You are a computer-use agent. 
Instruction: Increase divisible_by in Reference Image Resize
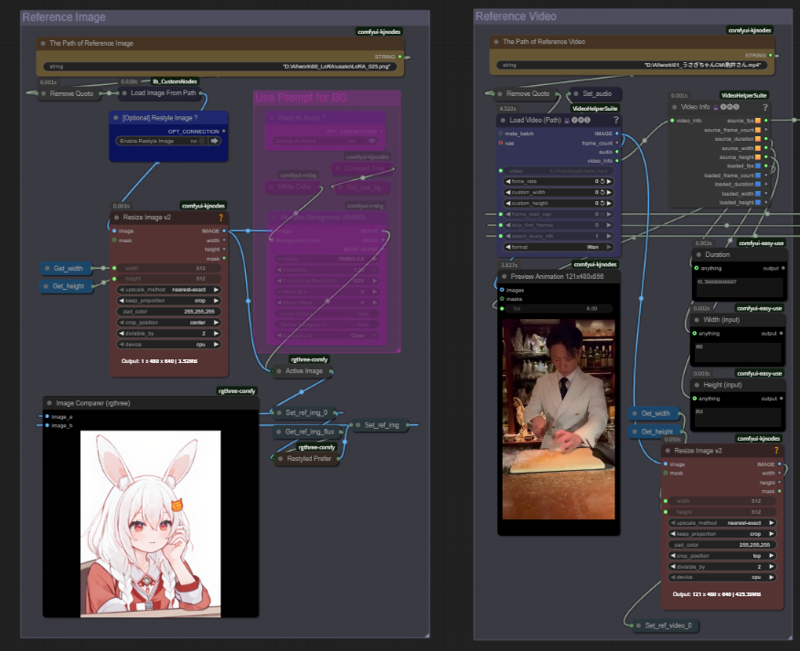[x=216, y=334]
